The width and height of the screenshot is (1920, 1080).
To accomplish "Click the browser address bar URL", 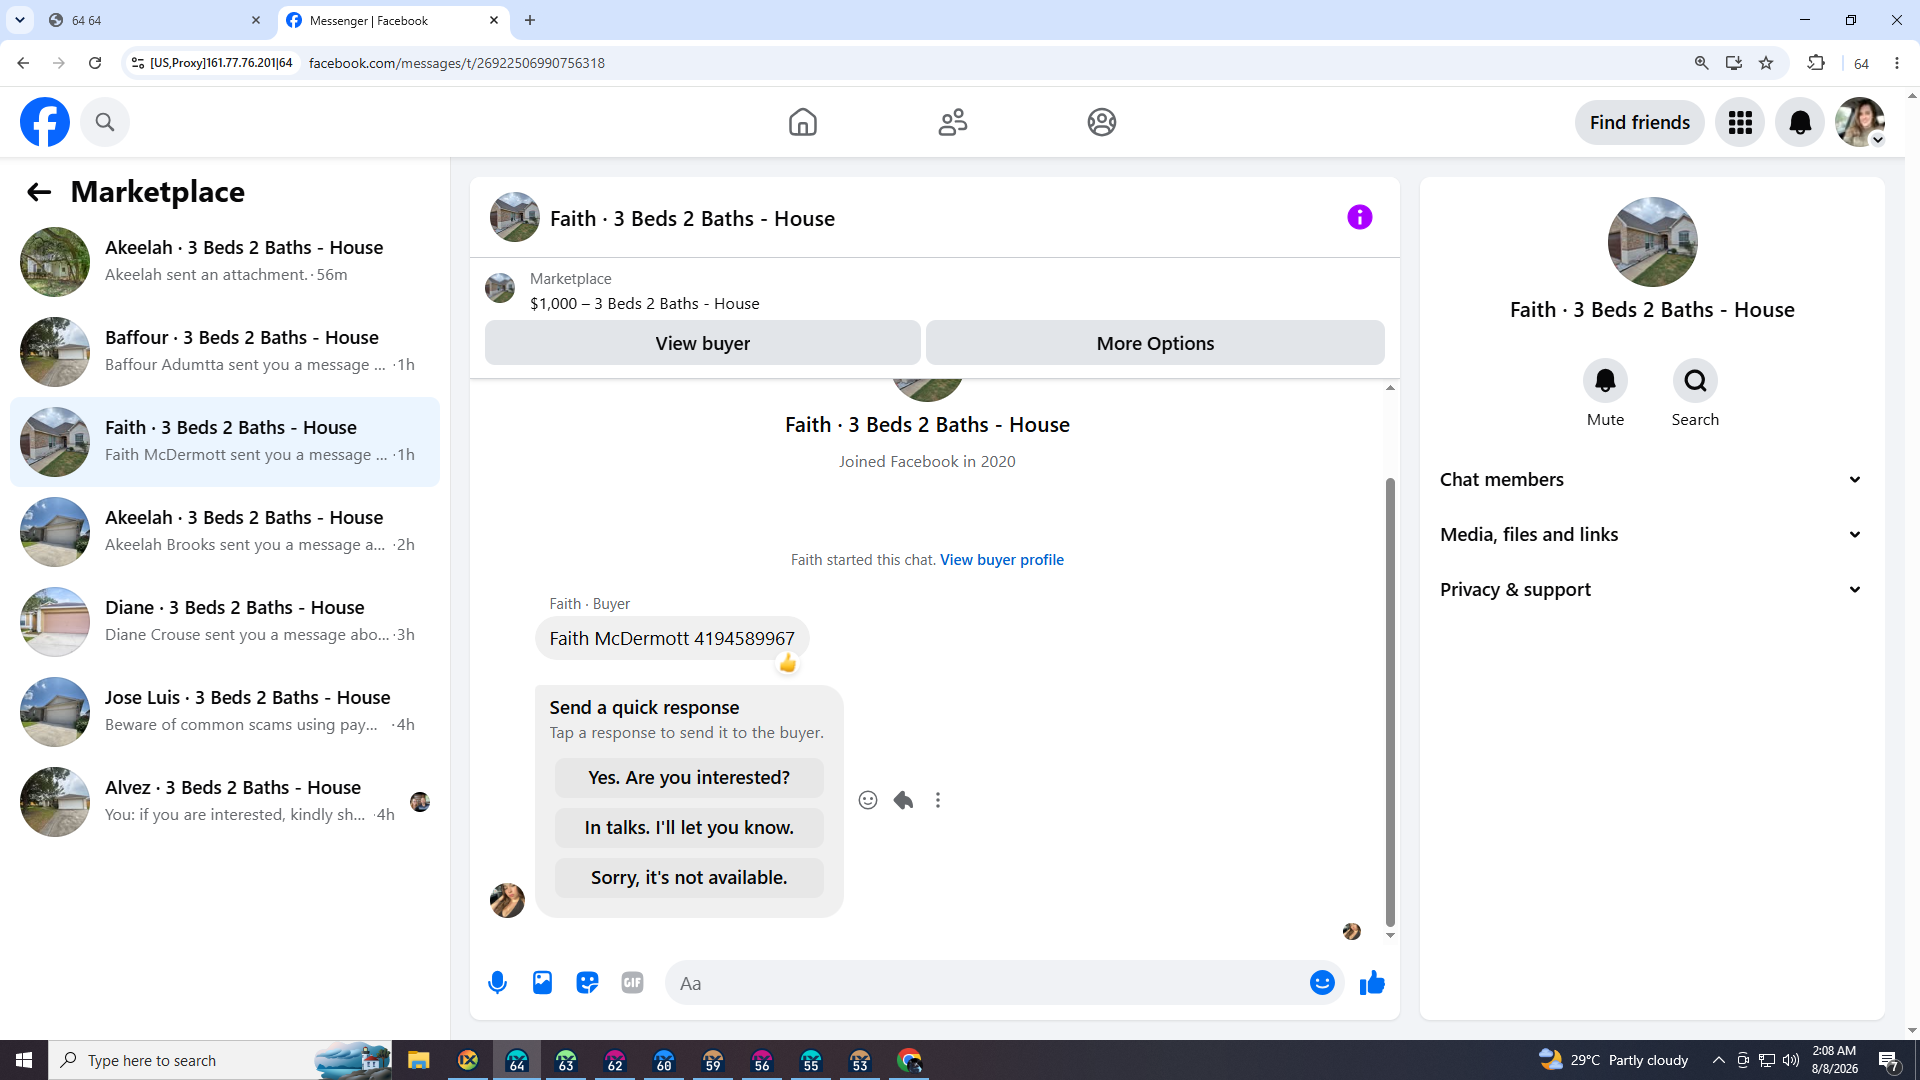I will pyautogui.click(x=457, y=63).
